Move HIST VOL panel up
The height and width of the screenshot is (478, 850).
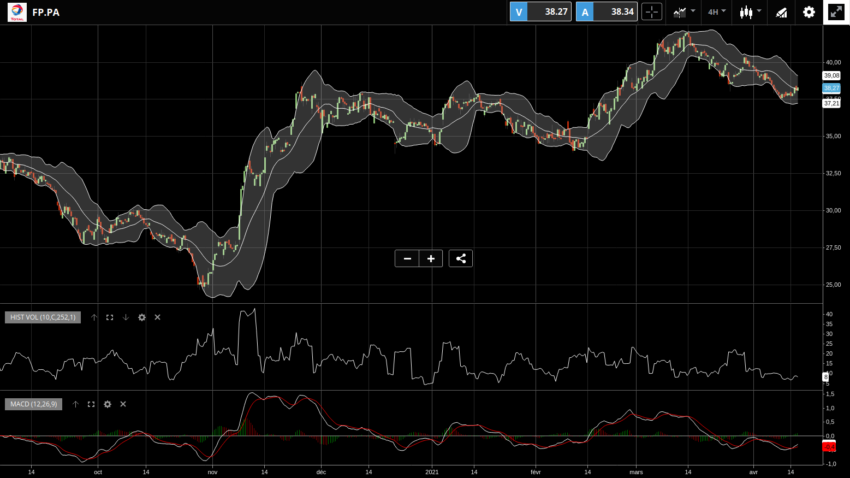tap(94, 317)
